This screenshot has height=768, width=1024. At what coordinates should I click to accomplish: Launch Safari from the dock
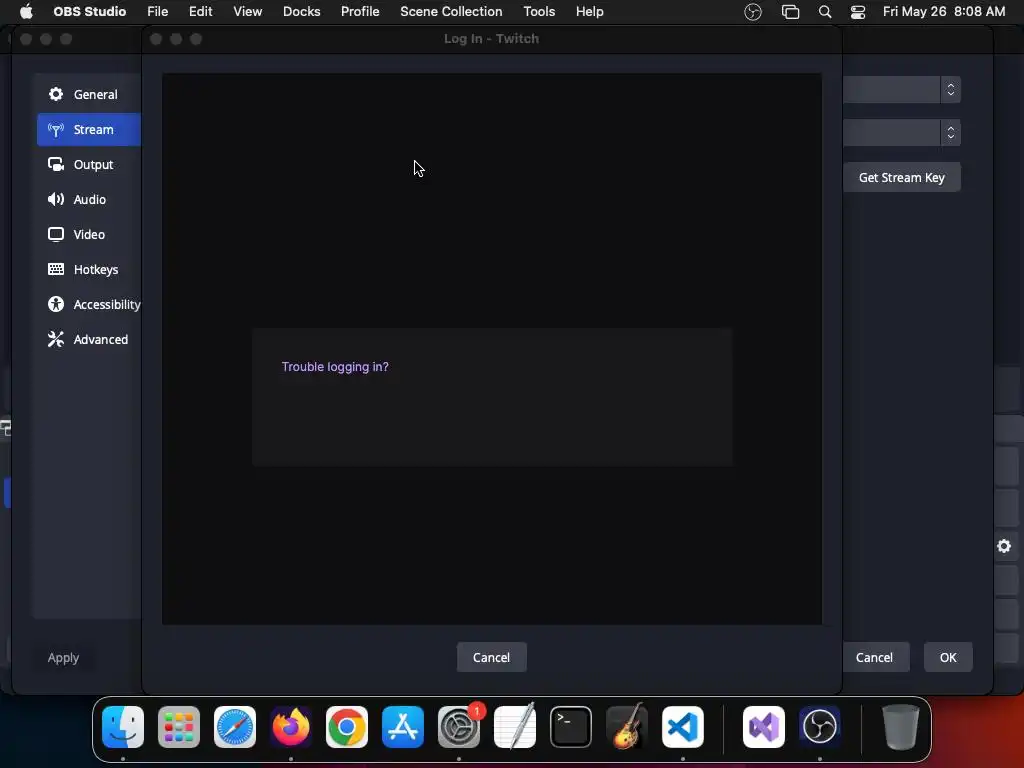[235, 727]
